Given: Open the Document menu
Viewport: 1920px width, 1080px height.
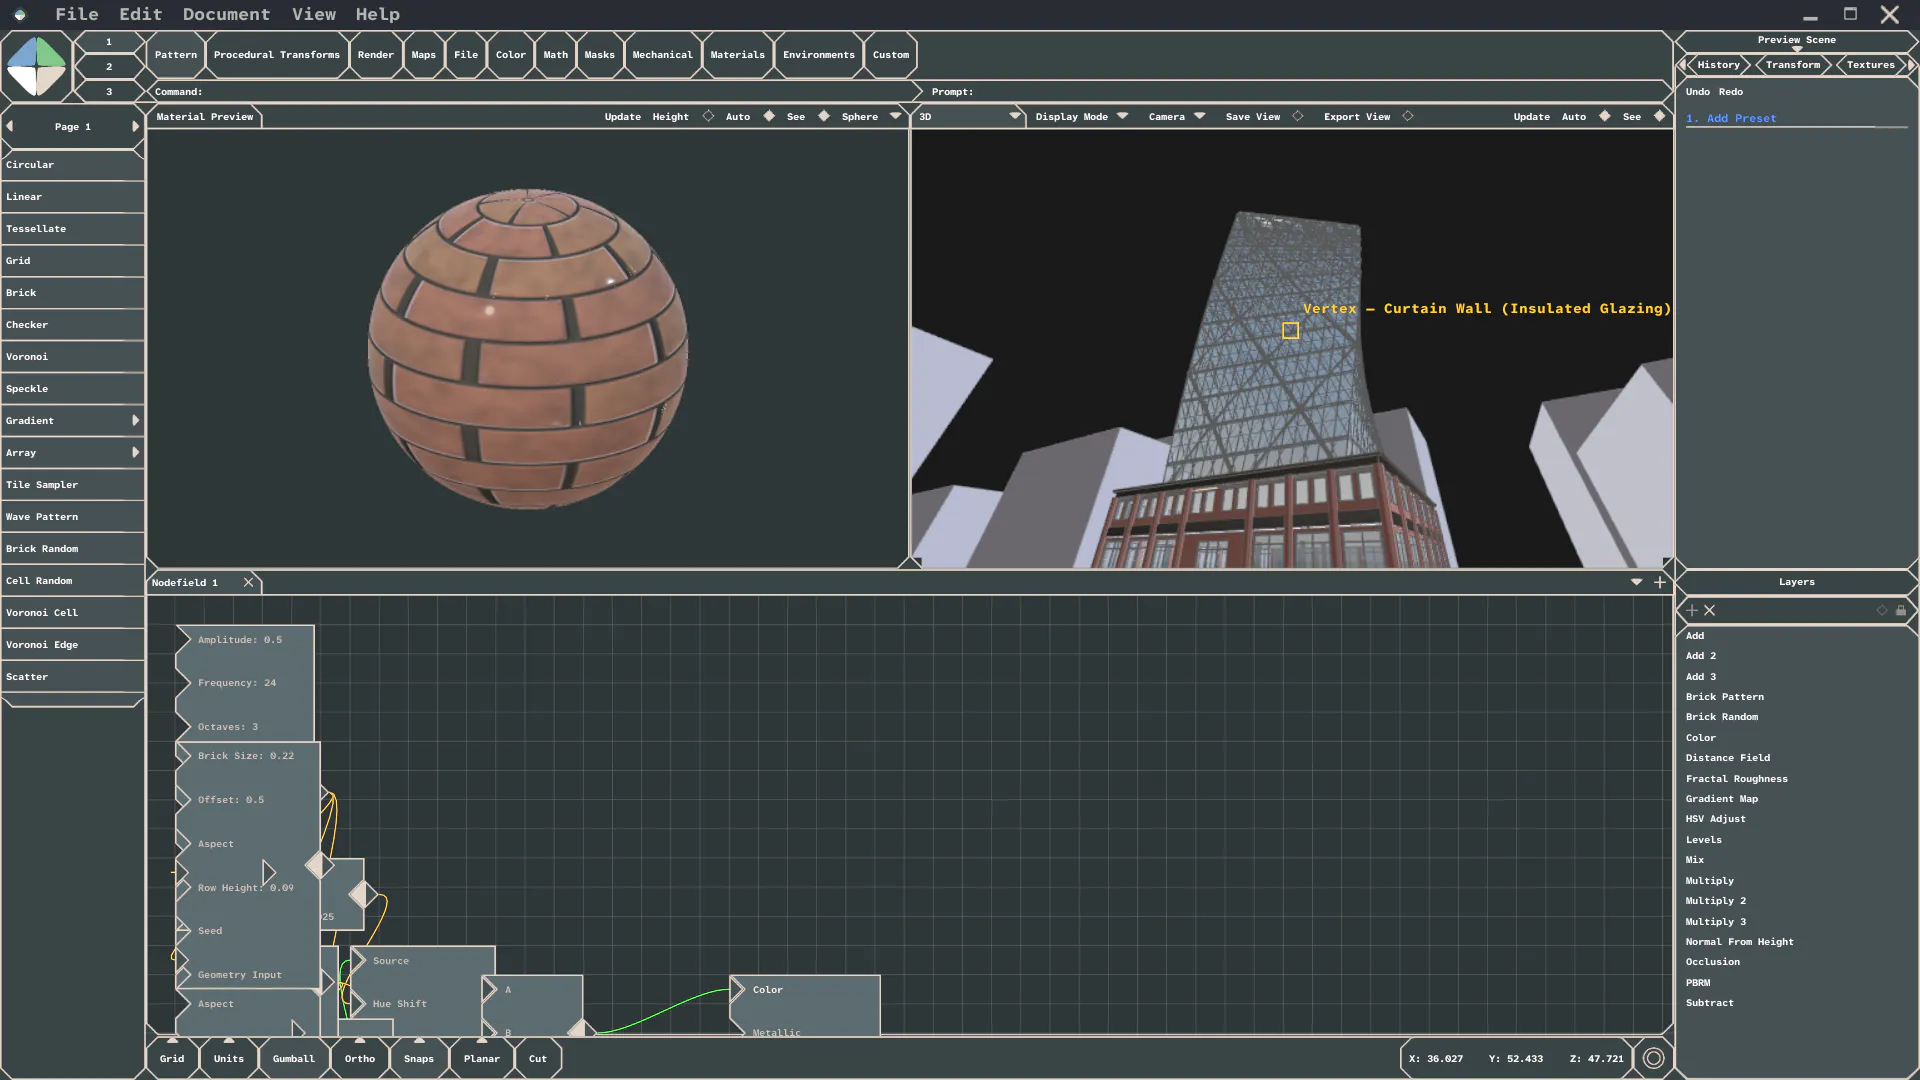Looking at the screenshot, I should click(x=226, y=14).
